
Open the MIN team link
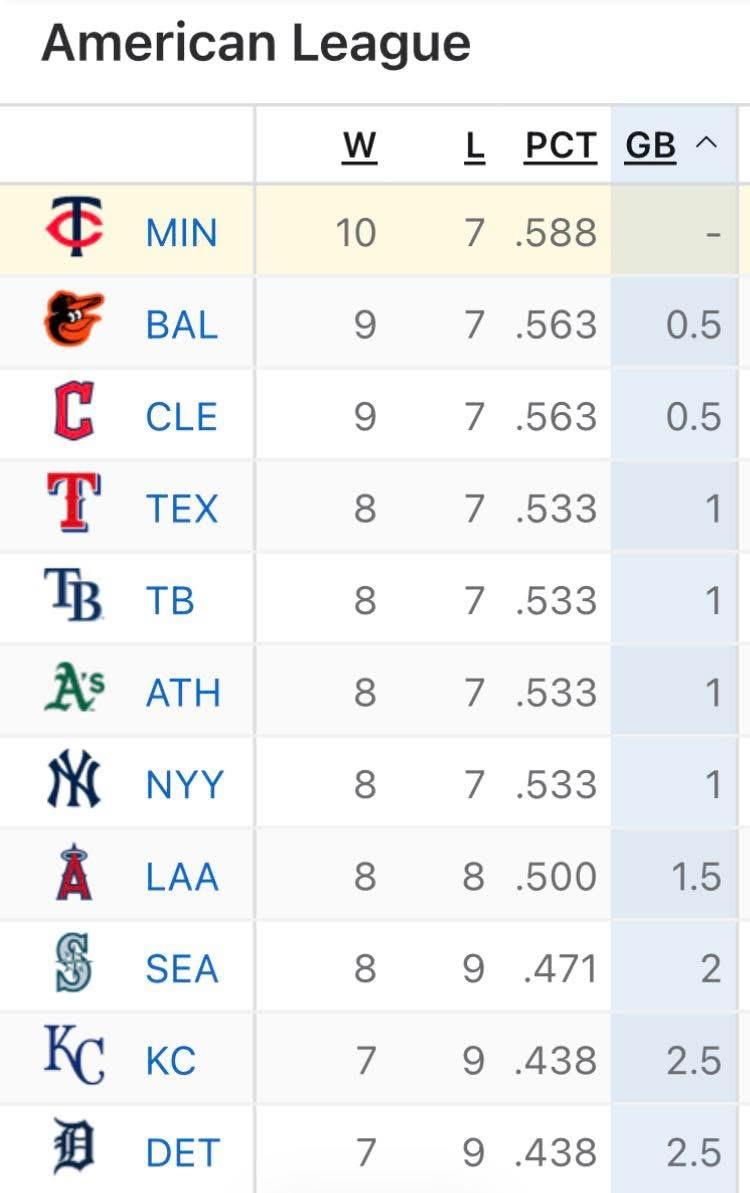(x=181, y=233)
